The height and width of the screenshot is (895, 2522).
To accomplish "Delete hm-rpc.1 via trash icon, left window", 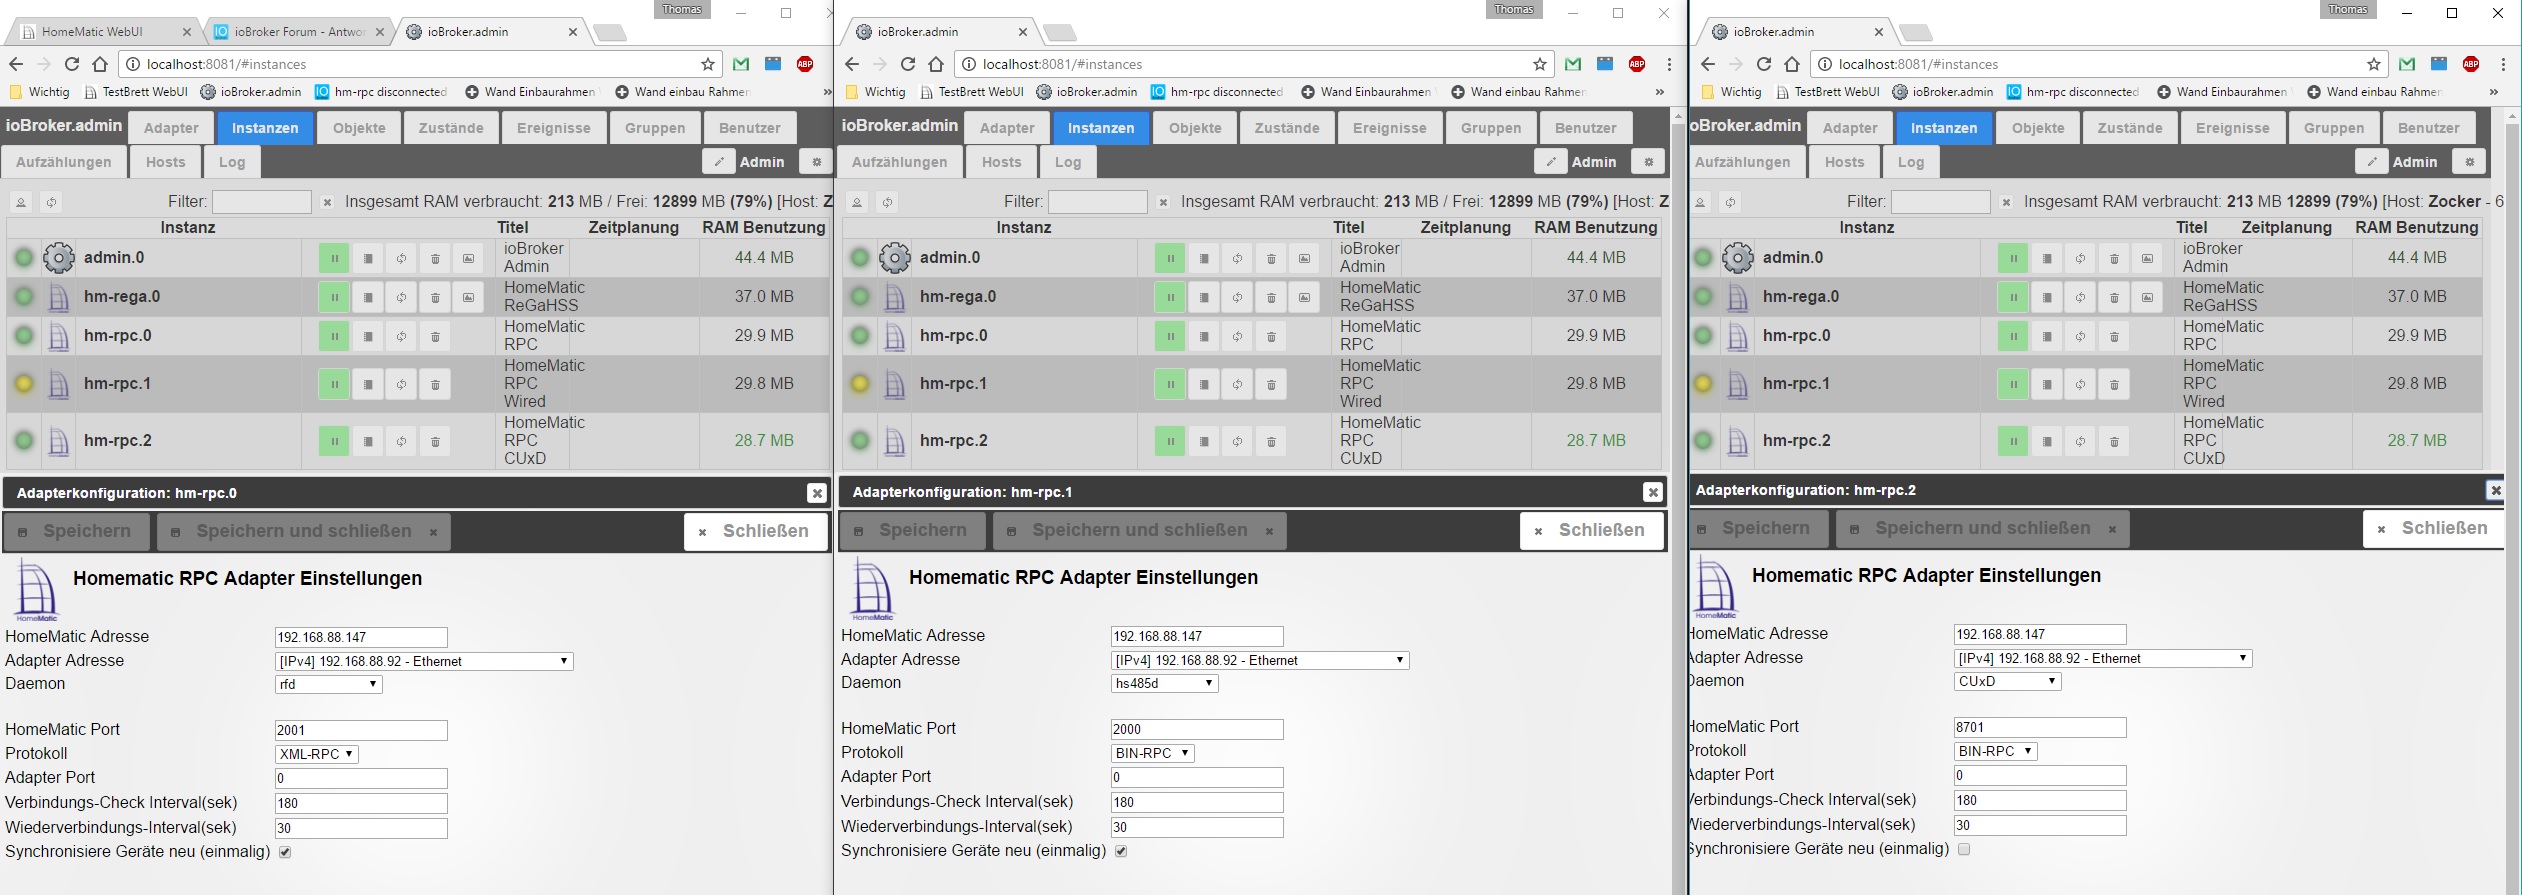I will (x=435, y=384).
